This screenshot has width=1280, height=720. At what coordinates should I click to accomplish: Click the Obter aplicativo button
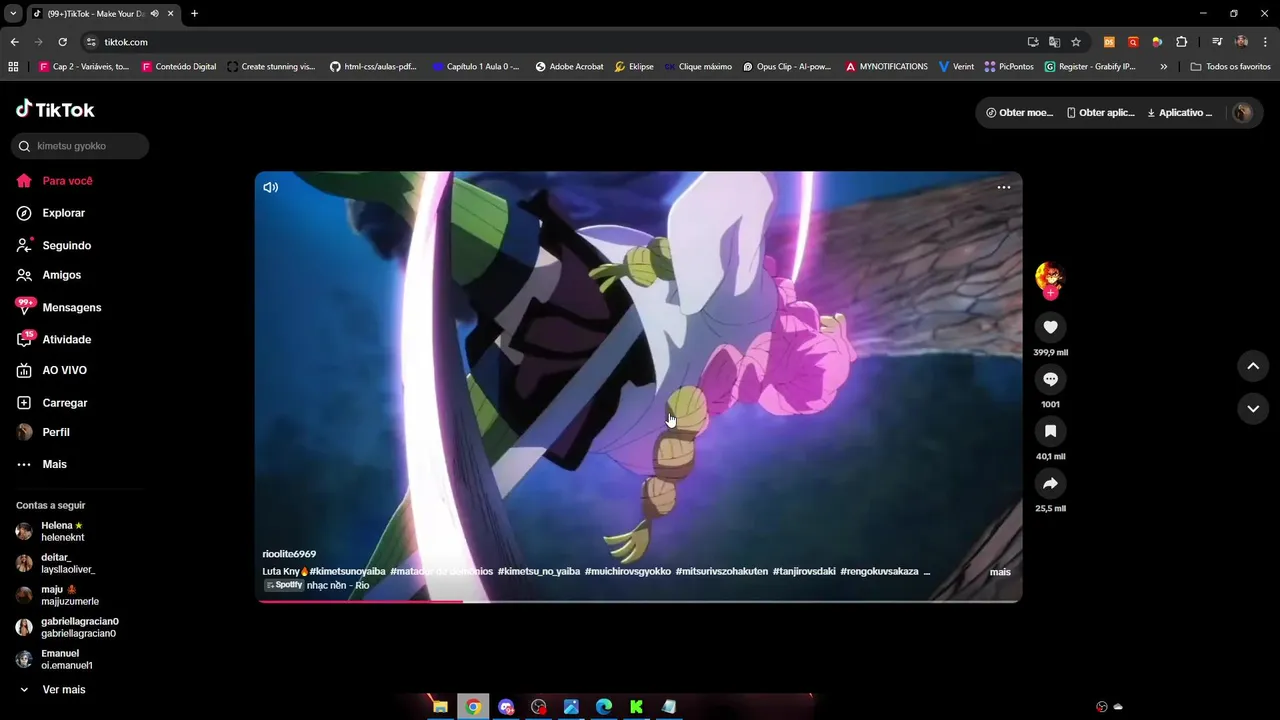coord(1100,113)
